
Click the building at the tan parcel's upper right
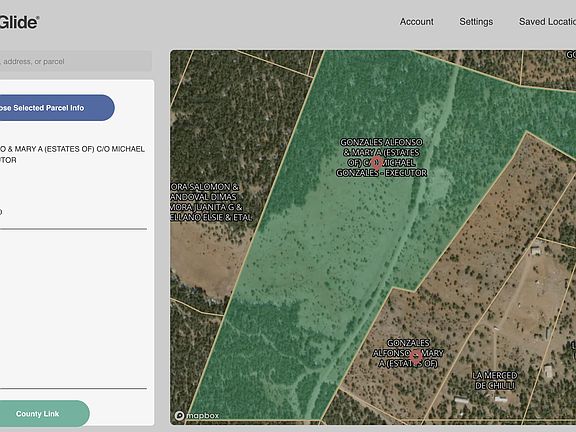(536, 251)
